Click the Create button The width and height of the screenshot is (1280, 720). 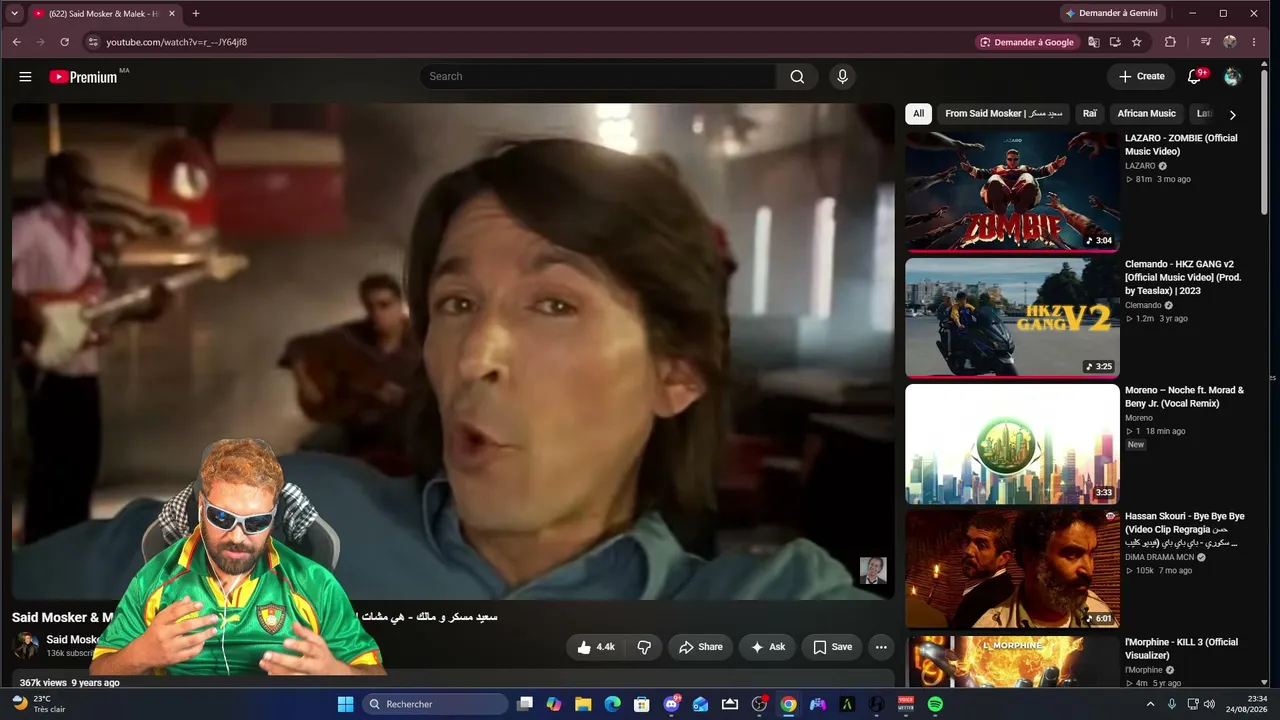coord(1141,77)
